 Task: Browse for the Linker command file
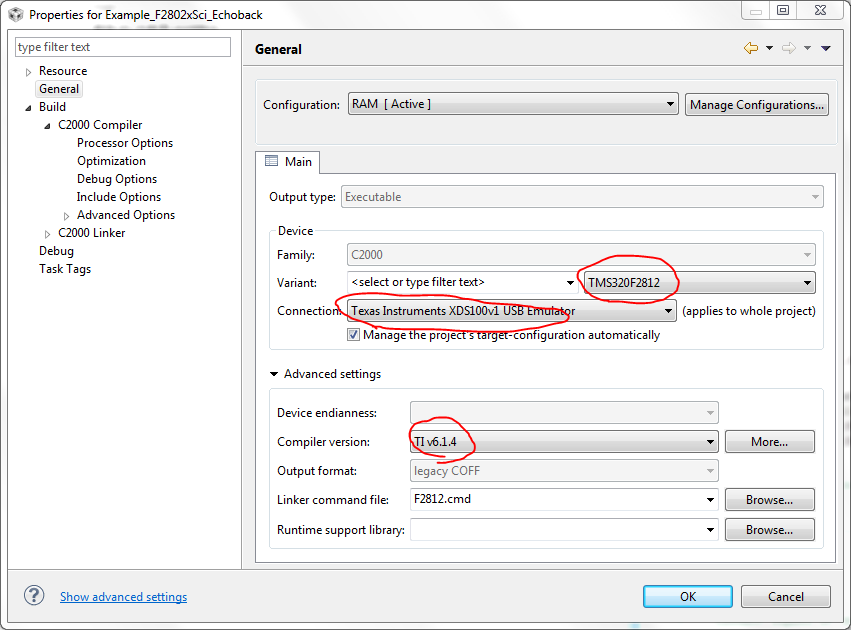[x=769, y=499]
